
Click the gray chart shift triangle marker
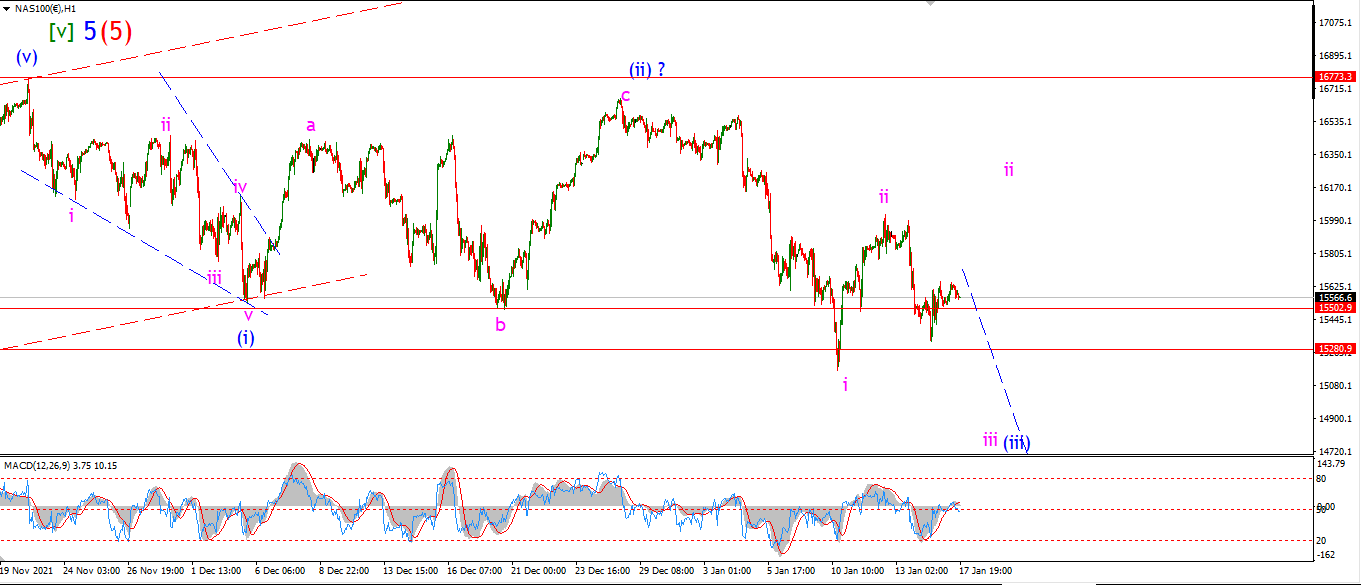(x=931, y=3)
